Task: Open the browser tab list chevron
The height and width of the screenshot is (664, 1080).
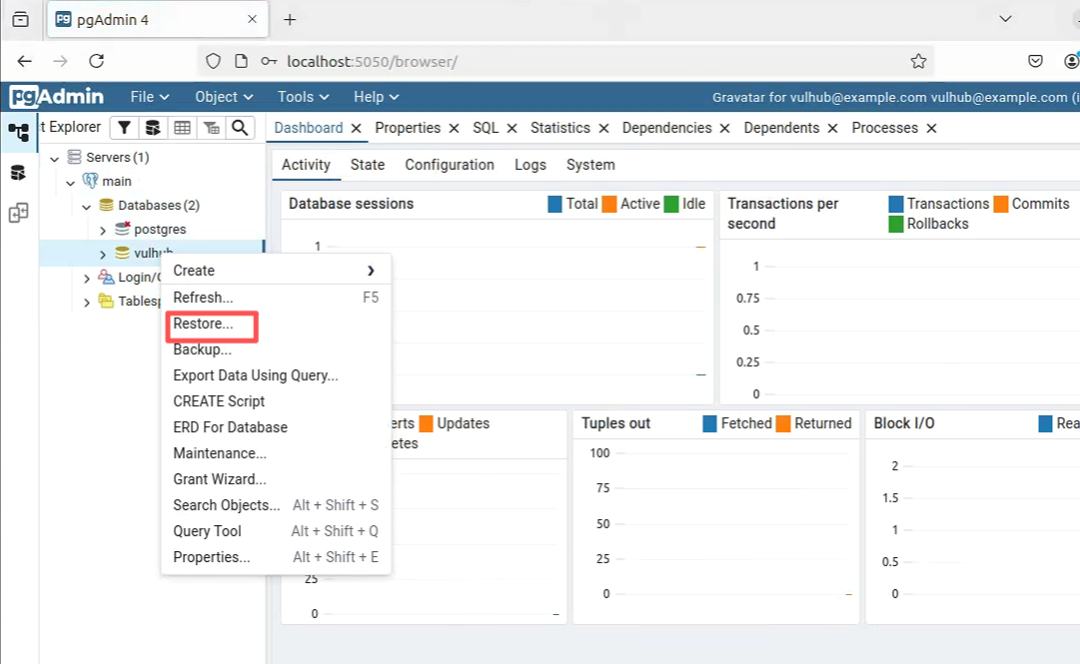Action: tap(1006, 19)
